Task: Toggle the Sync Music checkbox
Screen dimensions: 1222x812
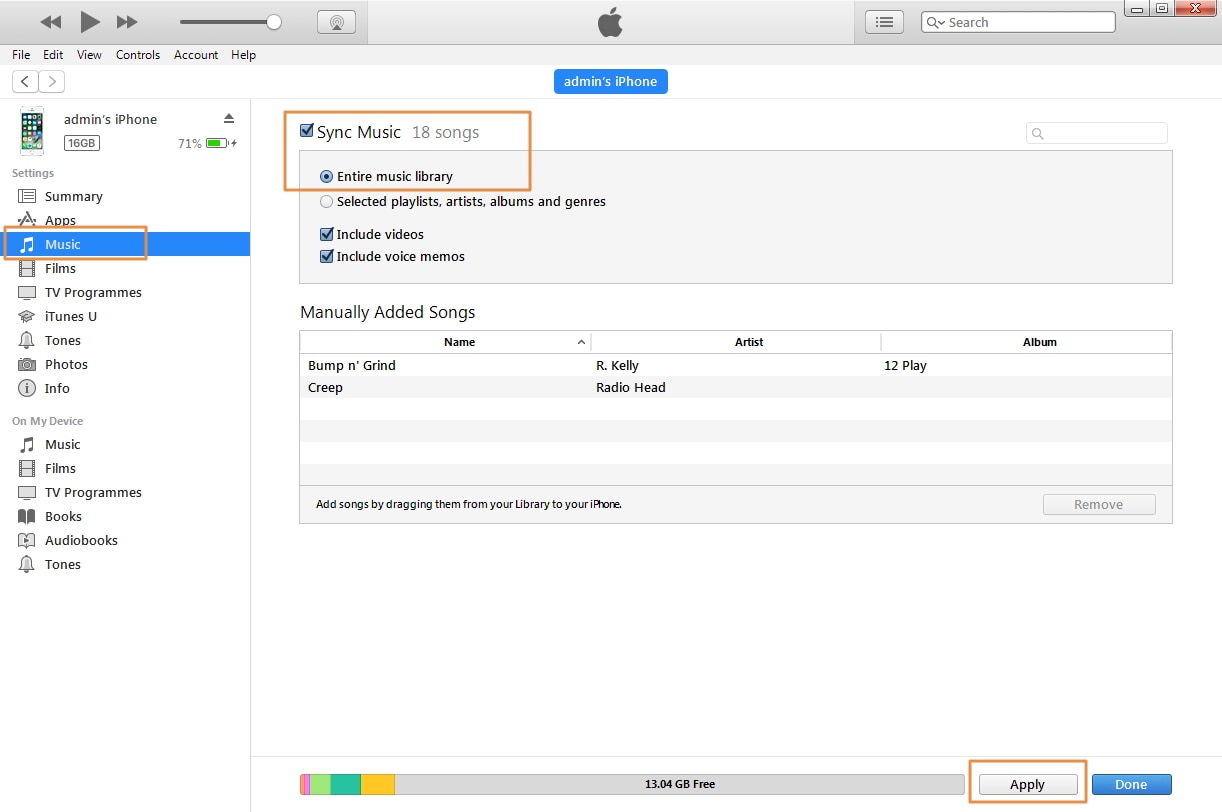Action: tap(307, 131)
